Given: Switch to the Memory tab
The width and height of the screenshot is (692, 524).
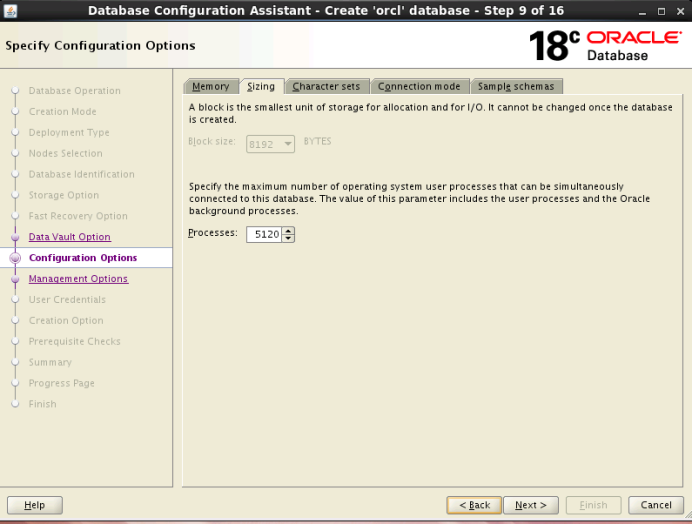Looking at the screenshot, I should point(211,86).
